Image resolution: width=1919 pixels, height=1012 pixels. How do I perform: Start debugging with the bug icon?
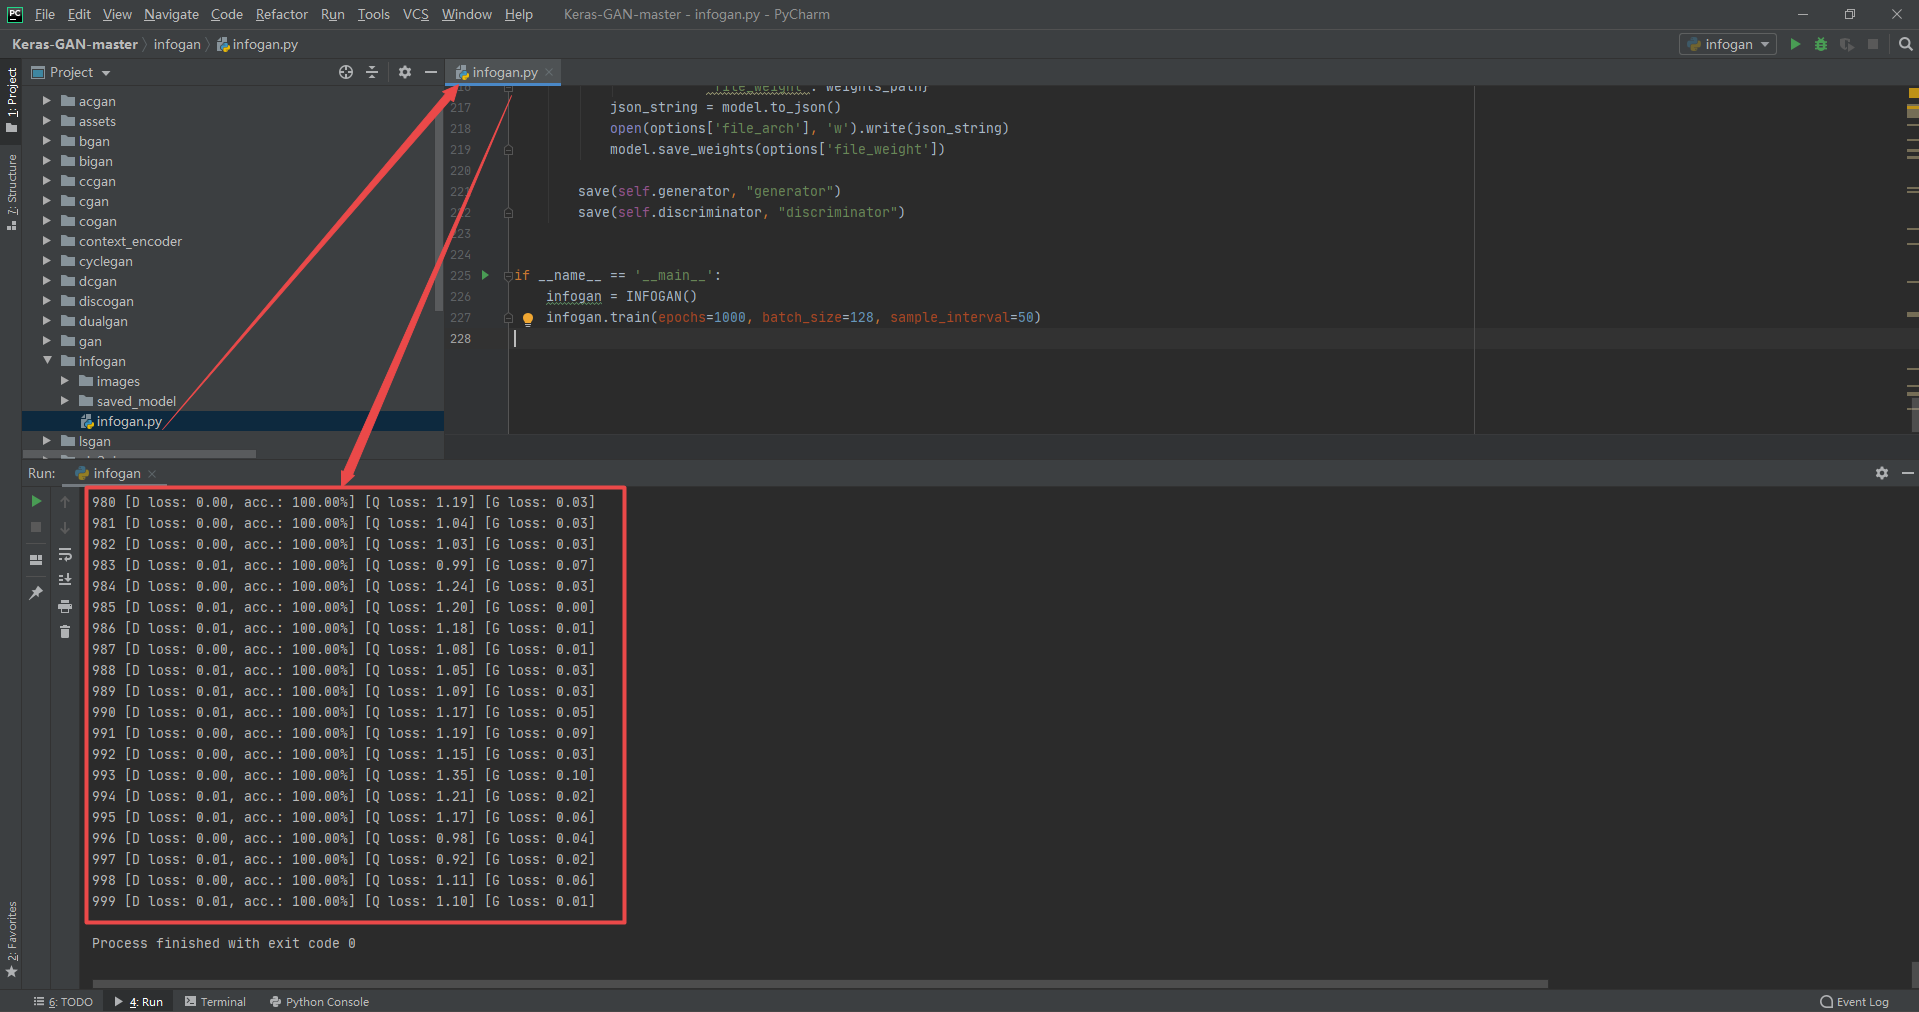point(1821,44)
